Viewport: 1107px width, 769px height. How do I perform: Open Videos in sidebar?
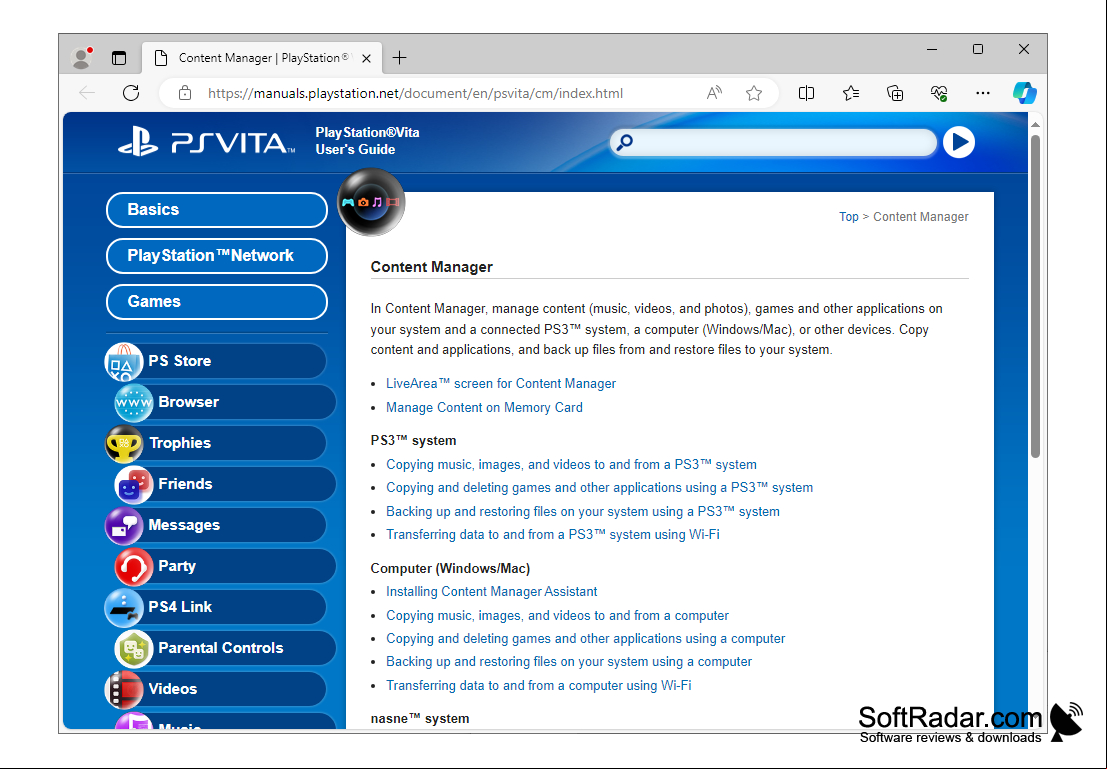(215, 688)
